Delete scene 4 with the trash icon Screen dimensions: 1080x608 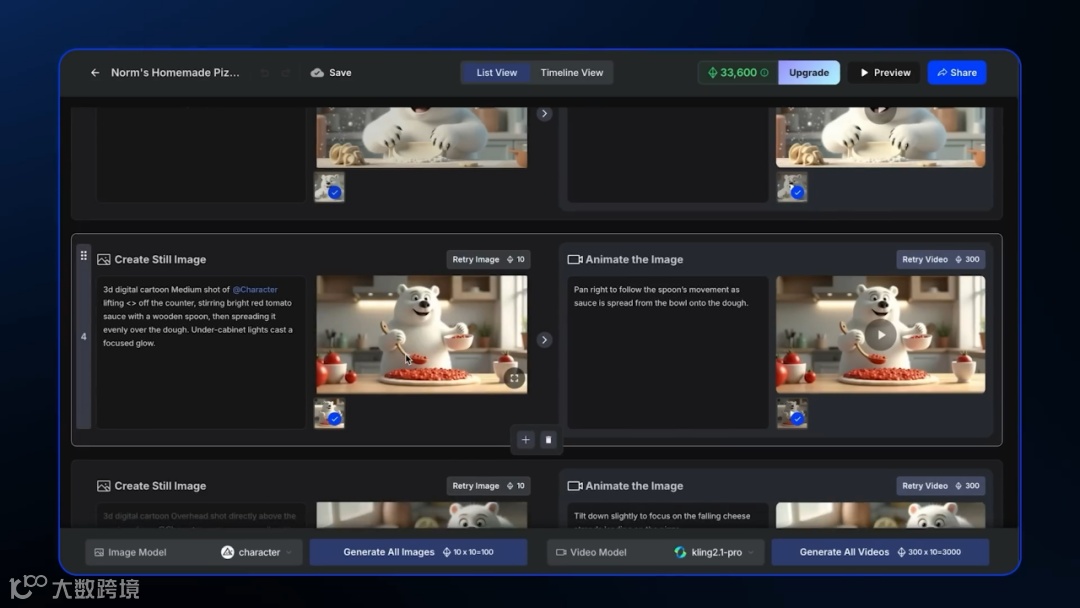pos(548,439)
